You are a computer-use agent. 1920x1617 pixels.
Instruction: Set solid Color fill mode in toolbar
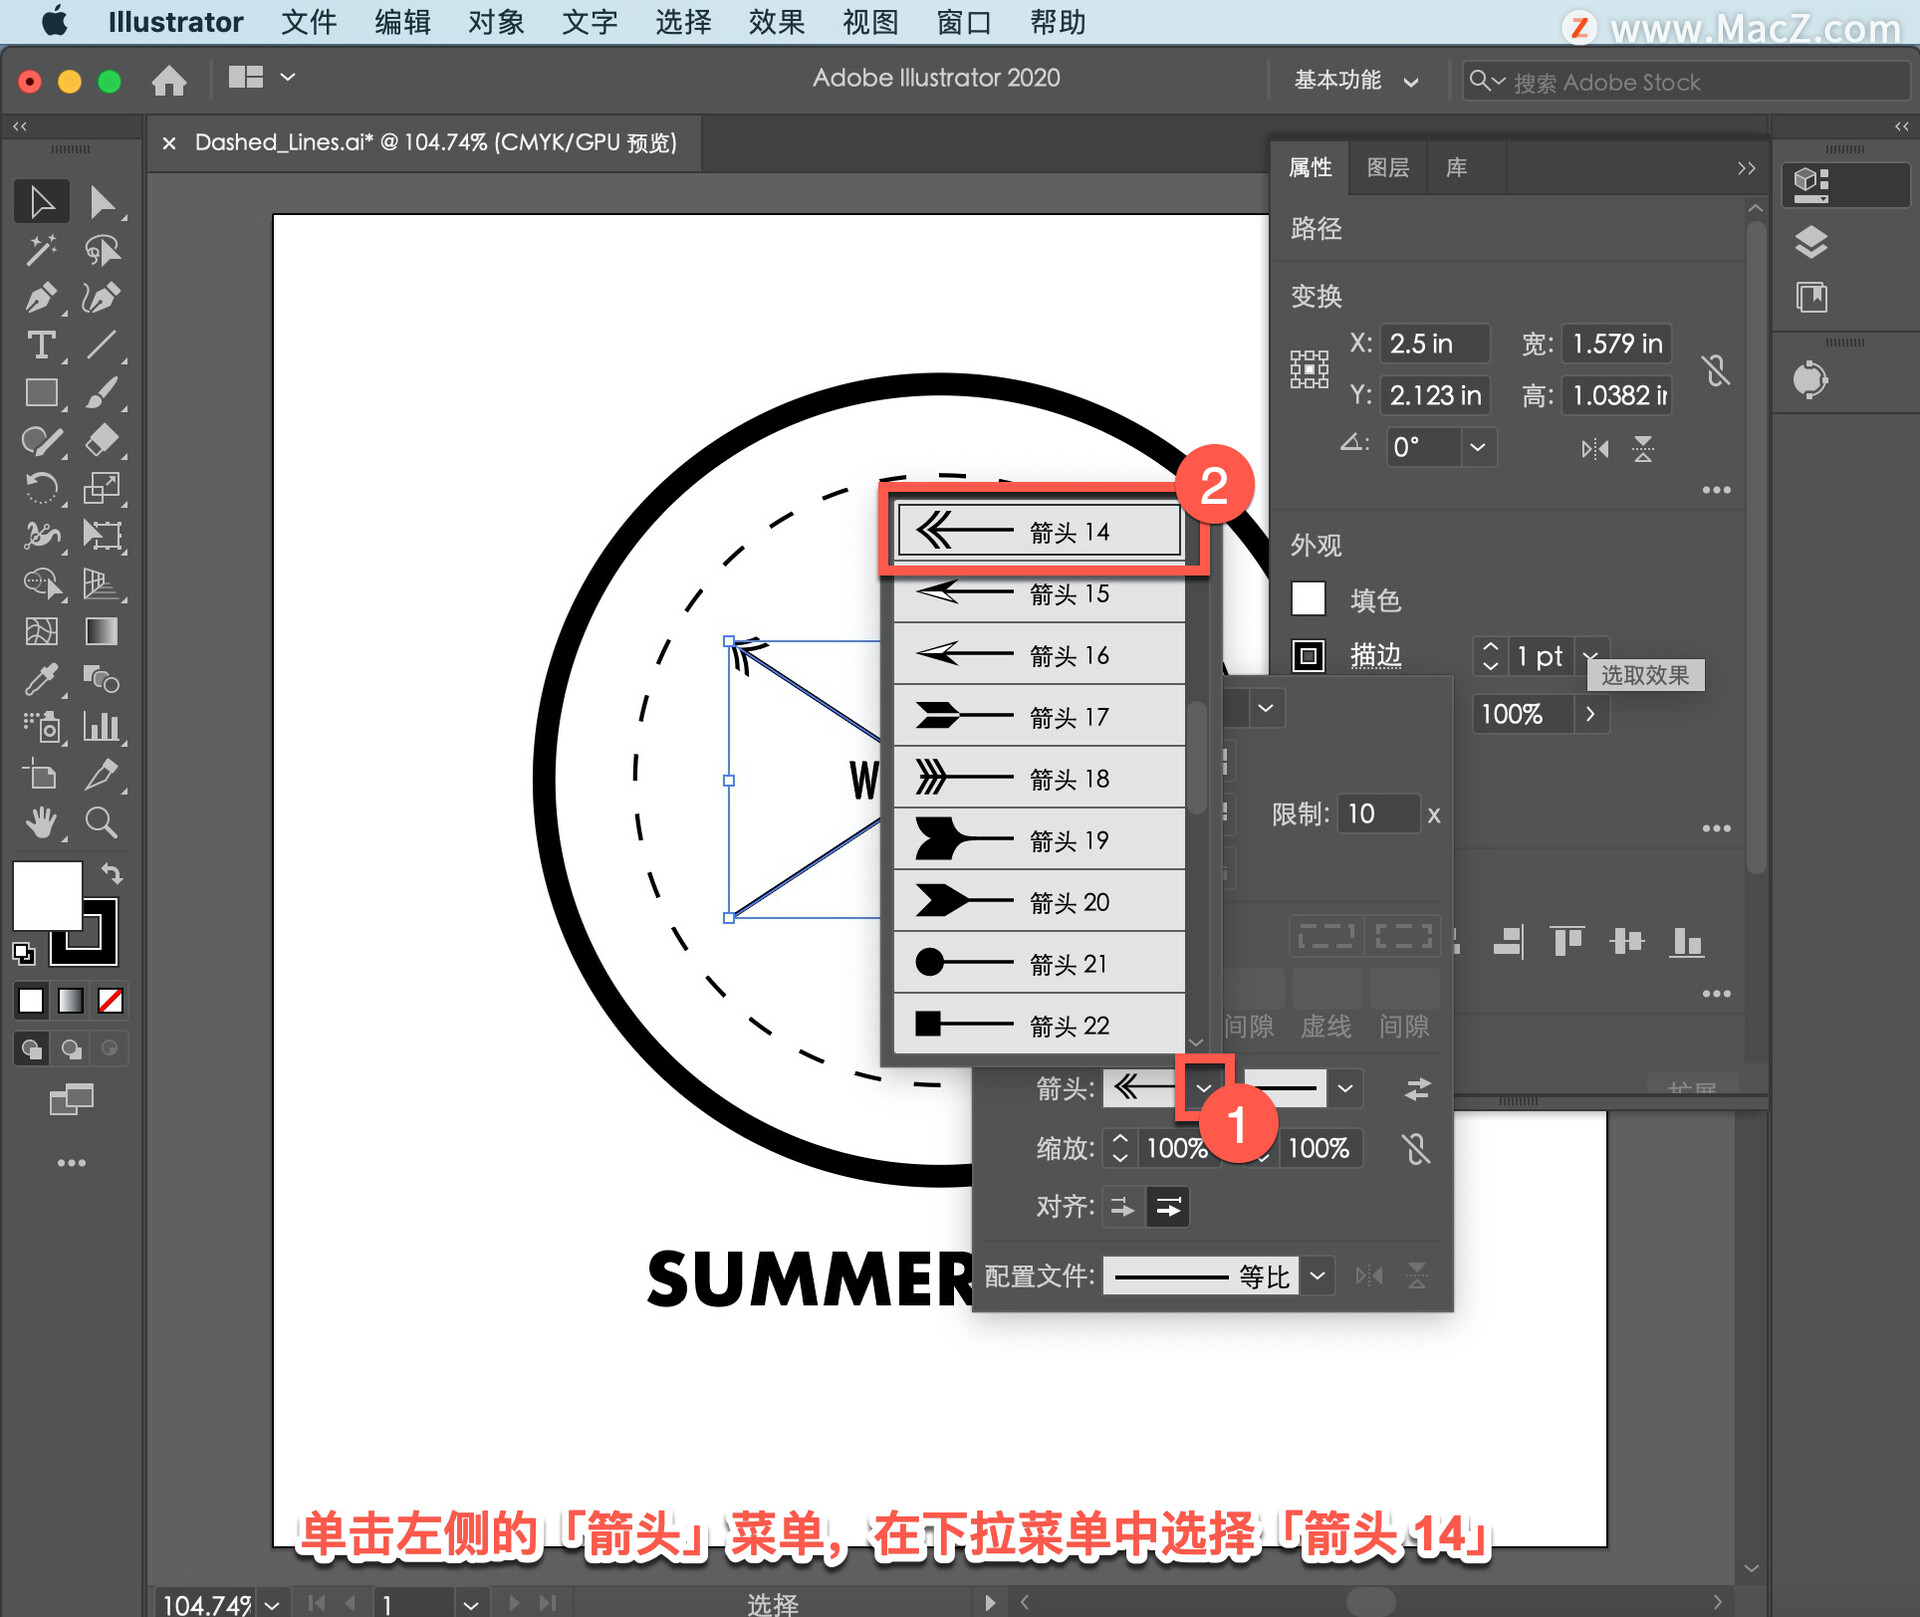tap(31, 1000)
